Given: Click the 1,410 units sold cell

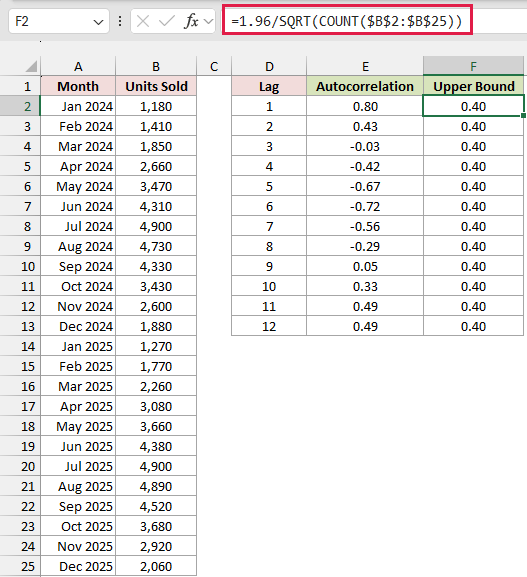Looking at the screenshot, I should (156, 126).
